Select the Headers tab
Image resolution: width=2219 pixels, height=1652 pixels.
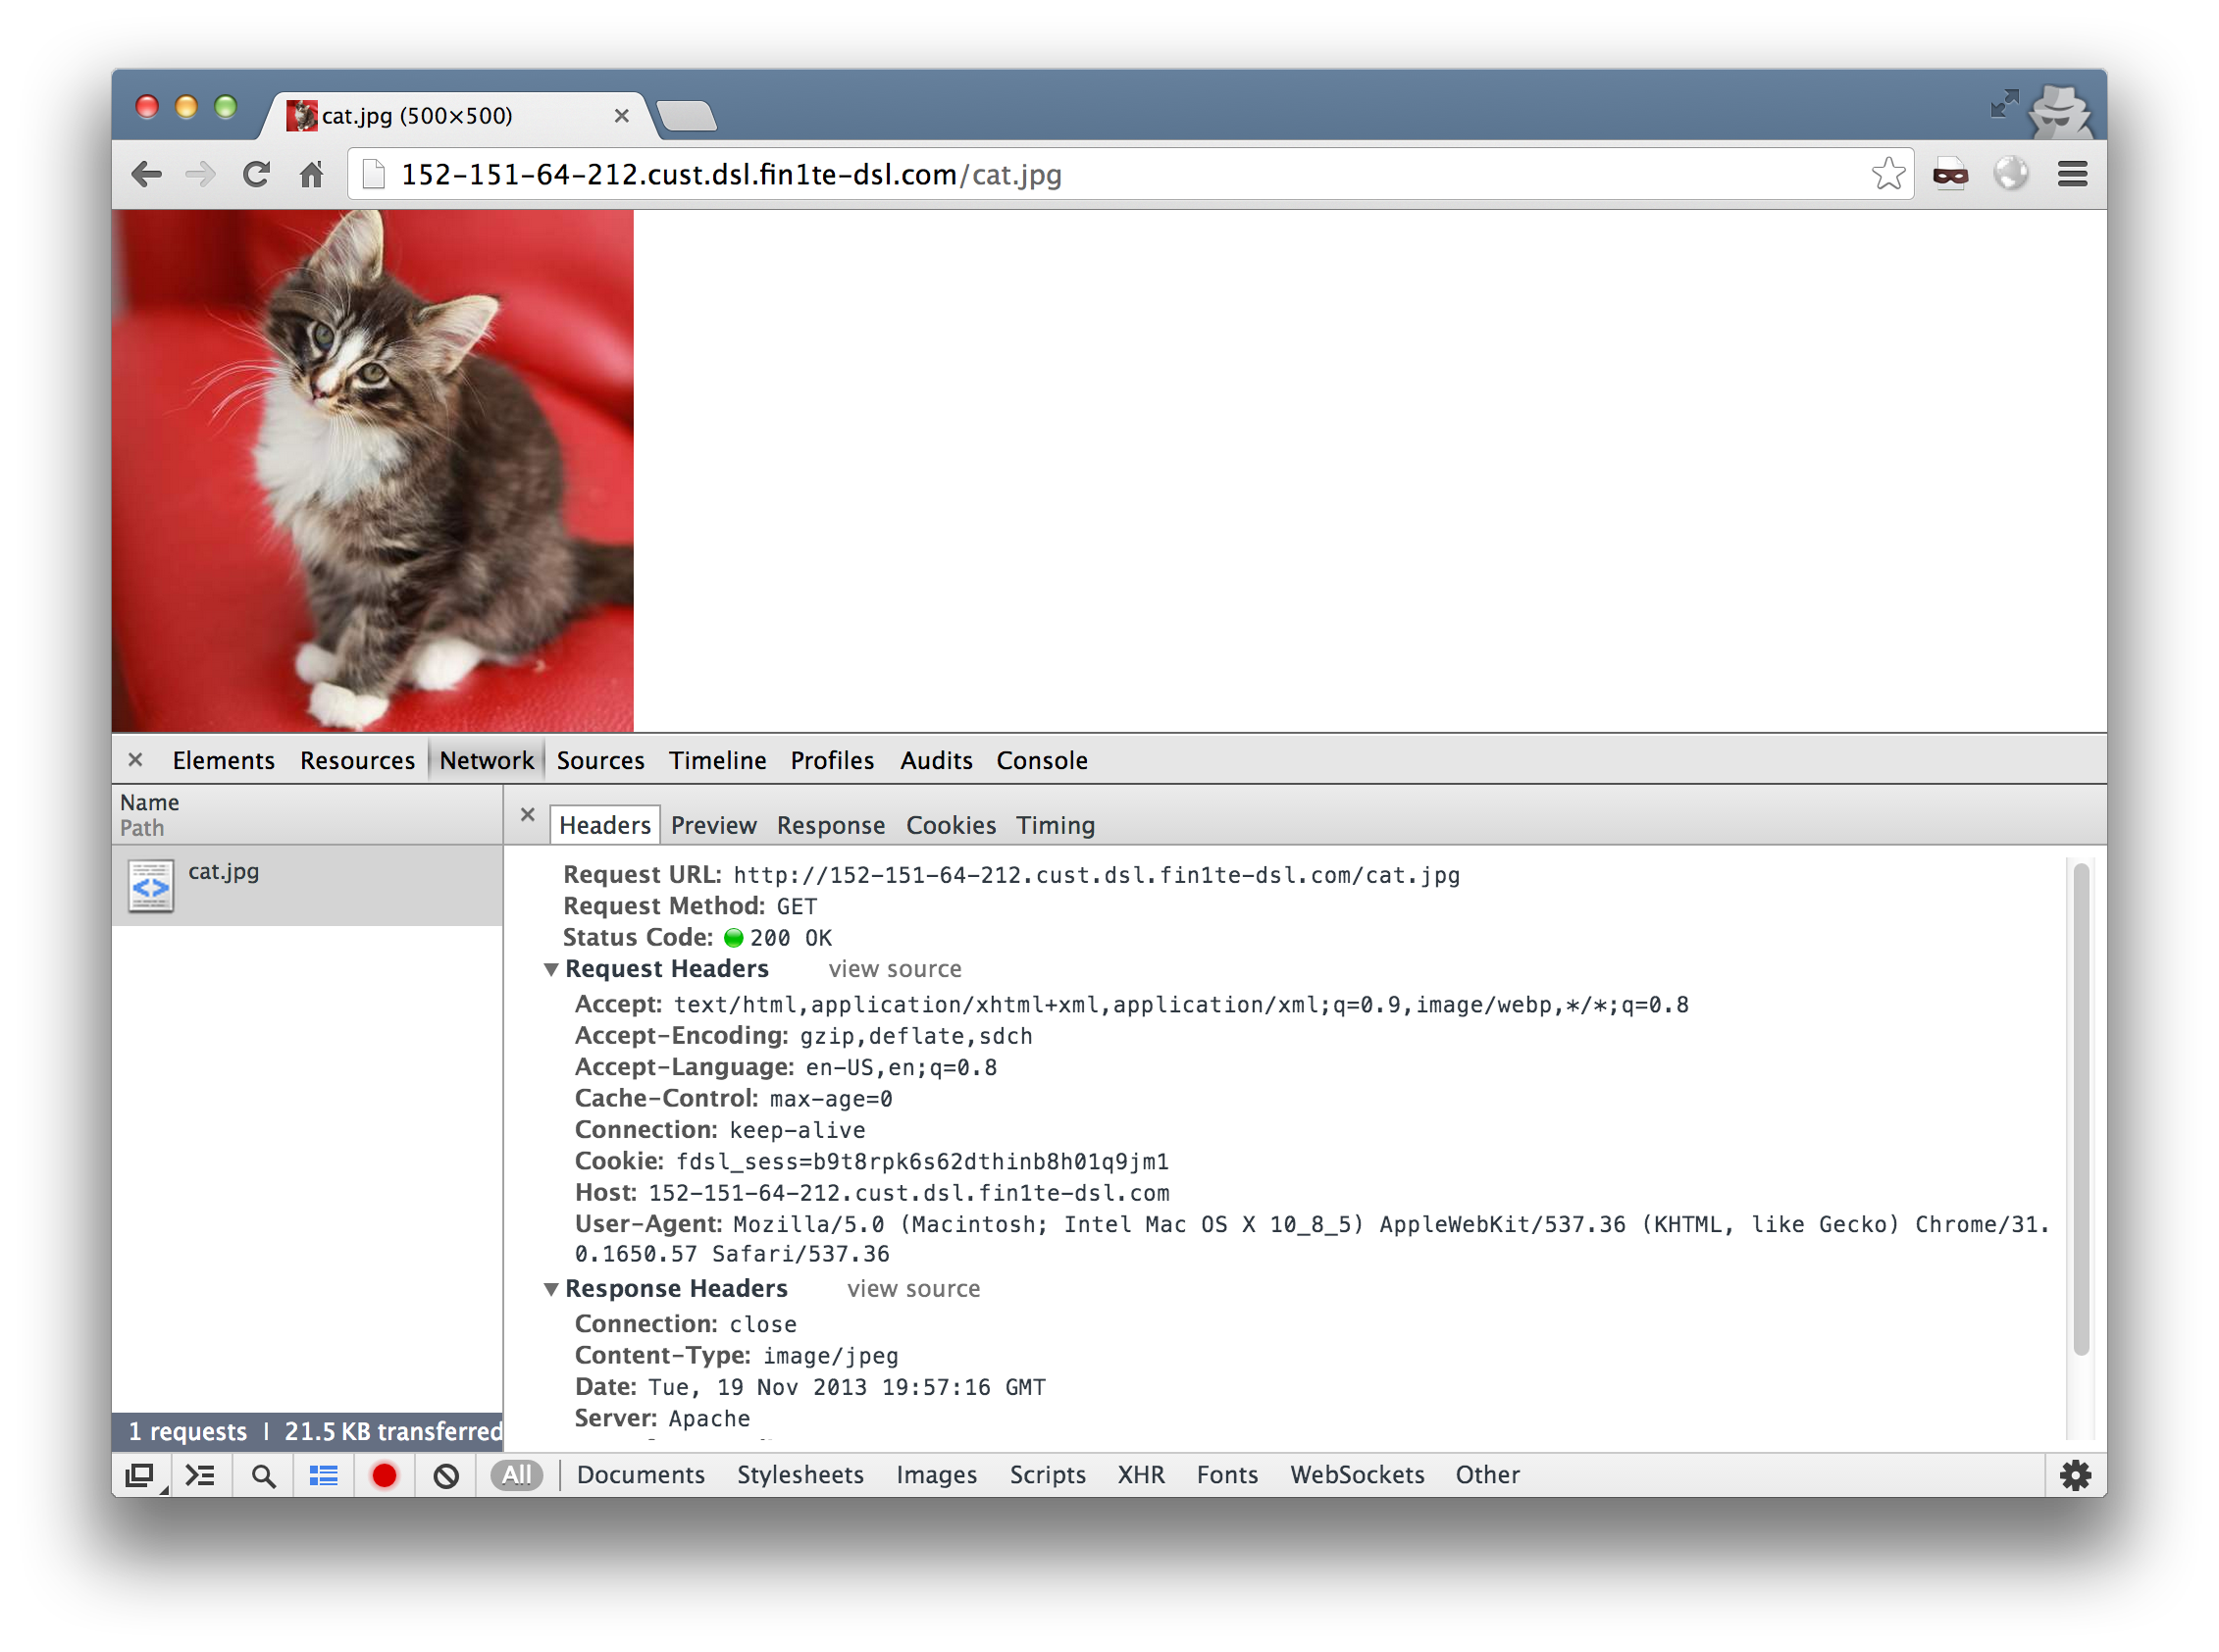tap(605, 825)
